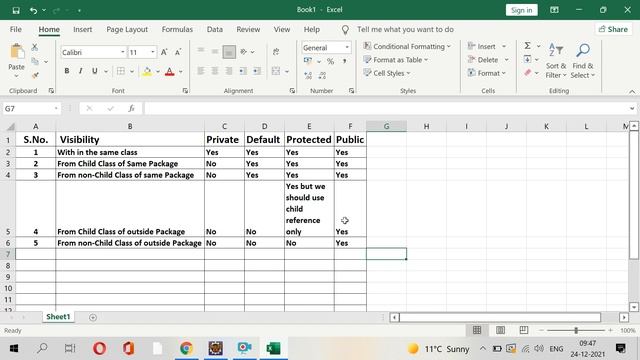Apply comma style format
The height and width of the screenshot is (360, 640).
coord(344,62)
